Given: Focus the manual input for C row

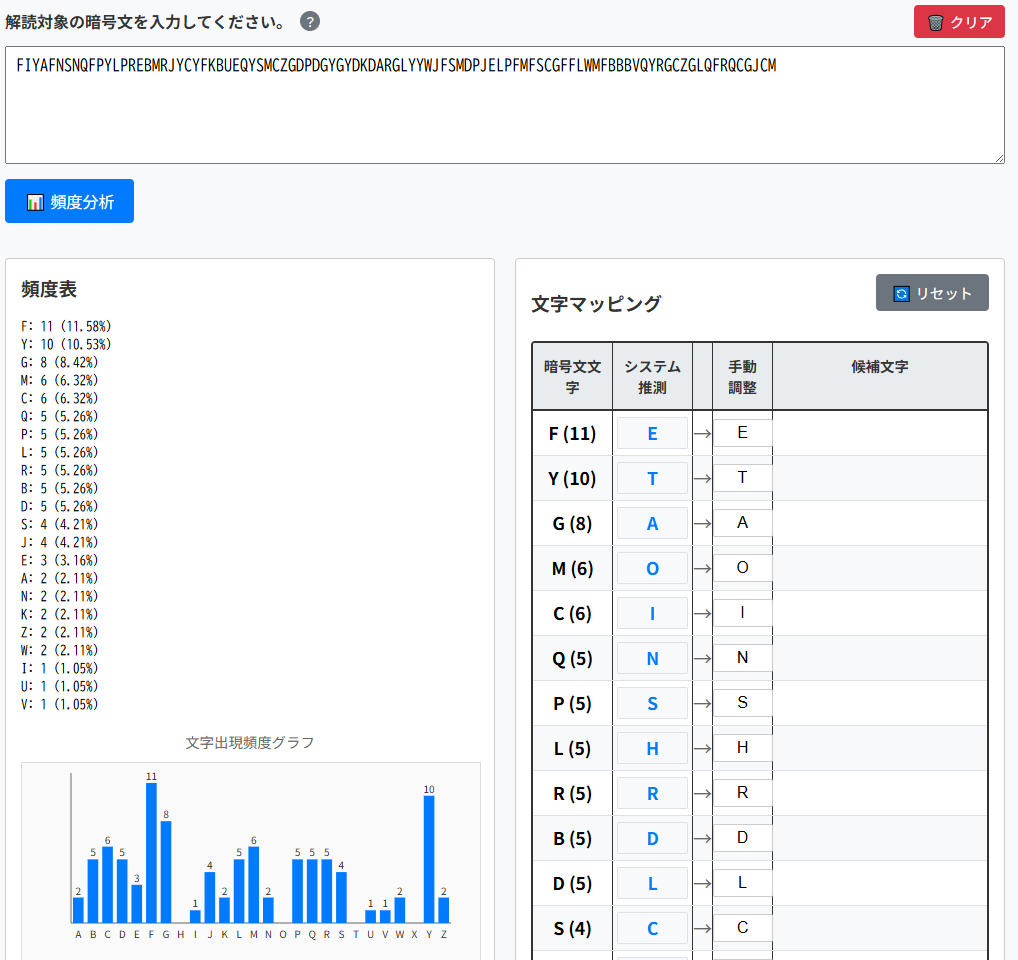Looking at the screenshot, I should tap(742, 613).
